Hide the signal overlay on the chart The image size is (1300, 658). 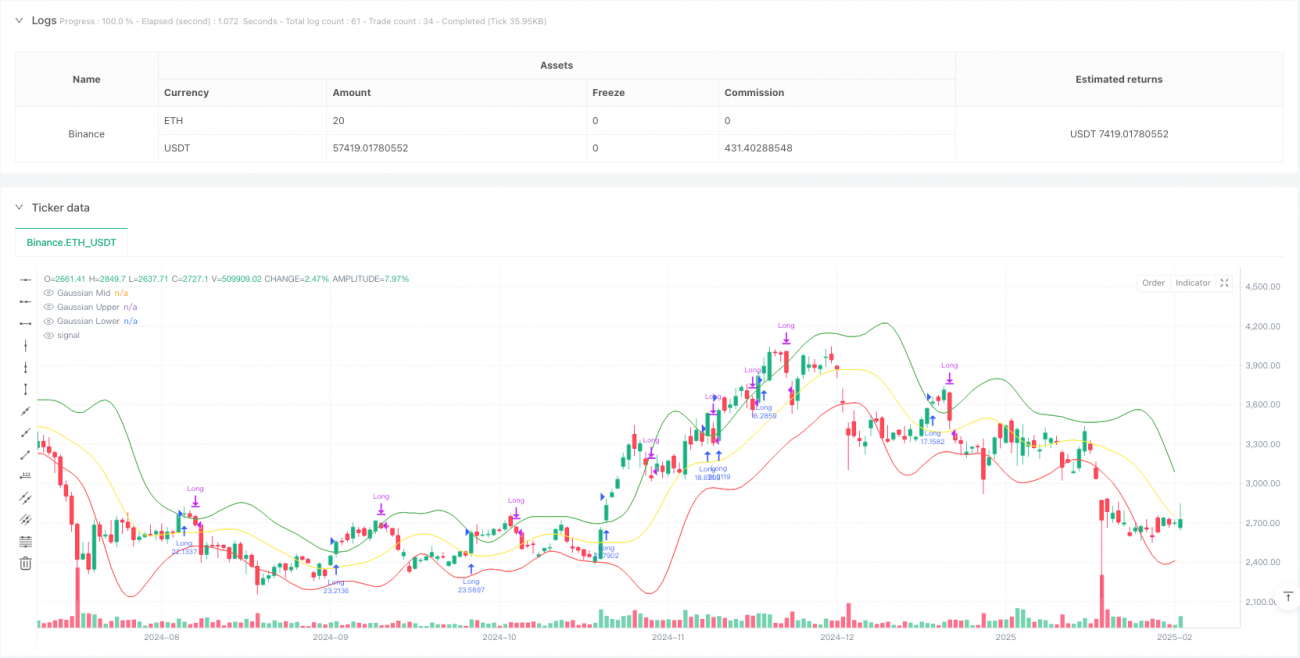pos(46,335)
